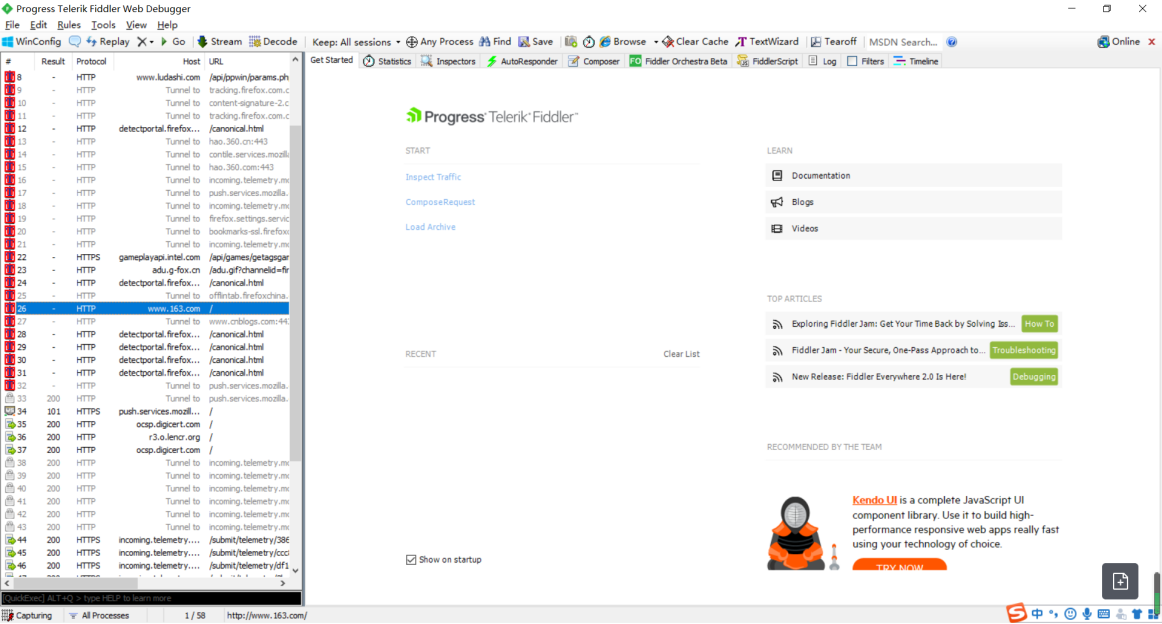The height and width of the screenshot is (624, 1162).
Task: Click Clear Cache in the toolbar
Action: (695, 42)
